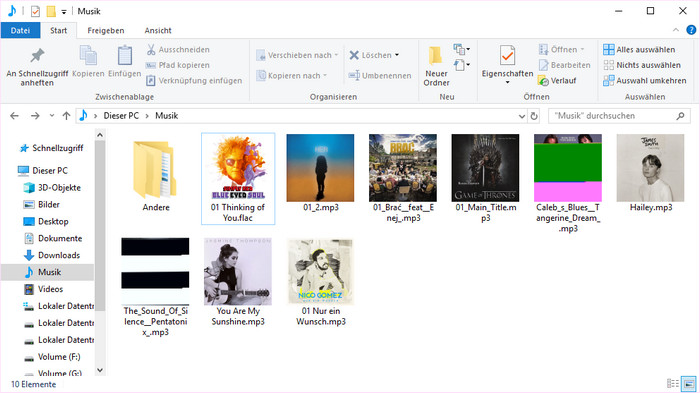Viewport: 700px width, 393px height.
Task: Open the Datei menu tab
Action: click(21, 30)
